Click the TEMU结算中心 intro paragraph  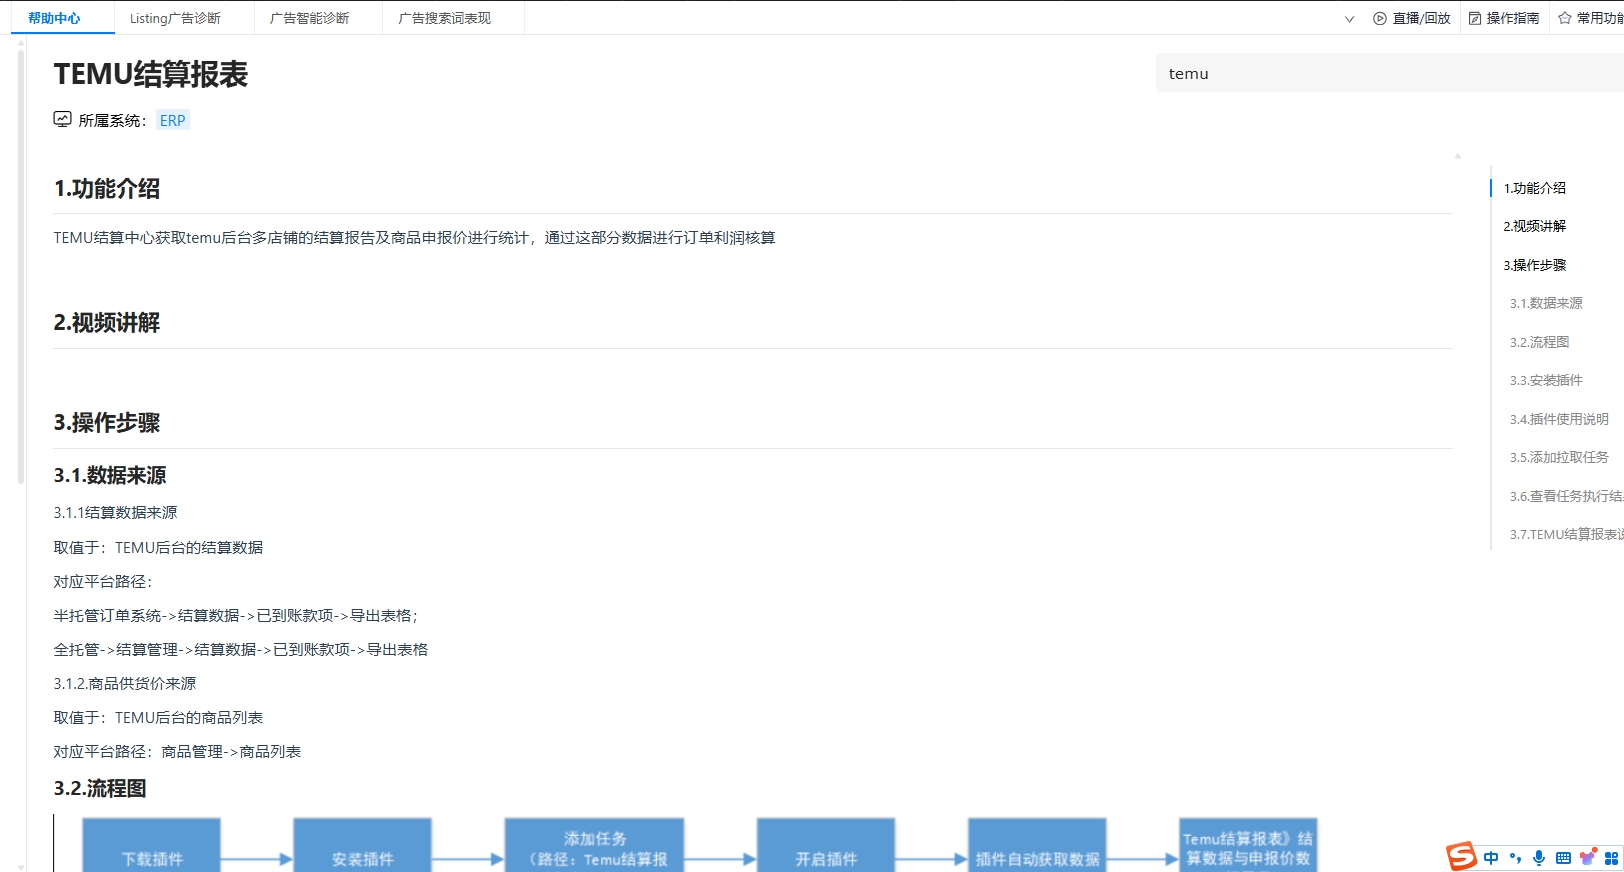pos(415,238)
